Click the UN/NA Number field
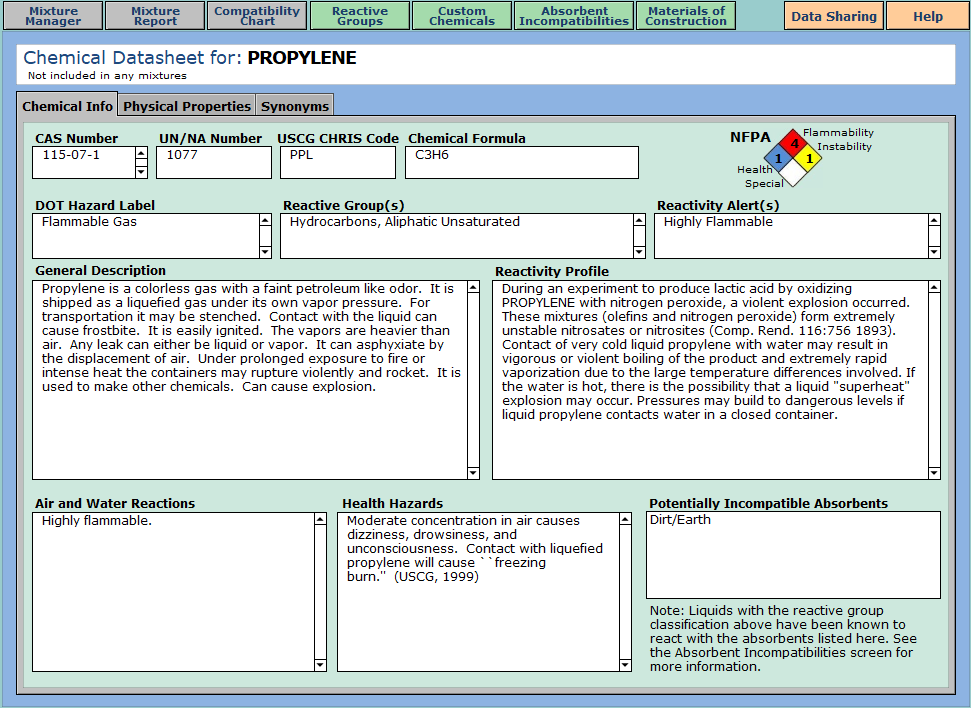This screenshot has height=708, width=971. (214, 162)
